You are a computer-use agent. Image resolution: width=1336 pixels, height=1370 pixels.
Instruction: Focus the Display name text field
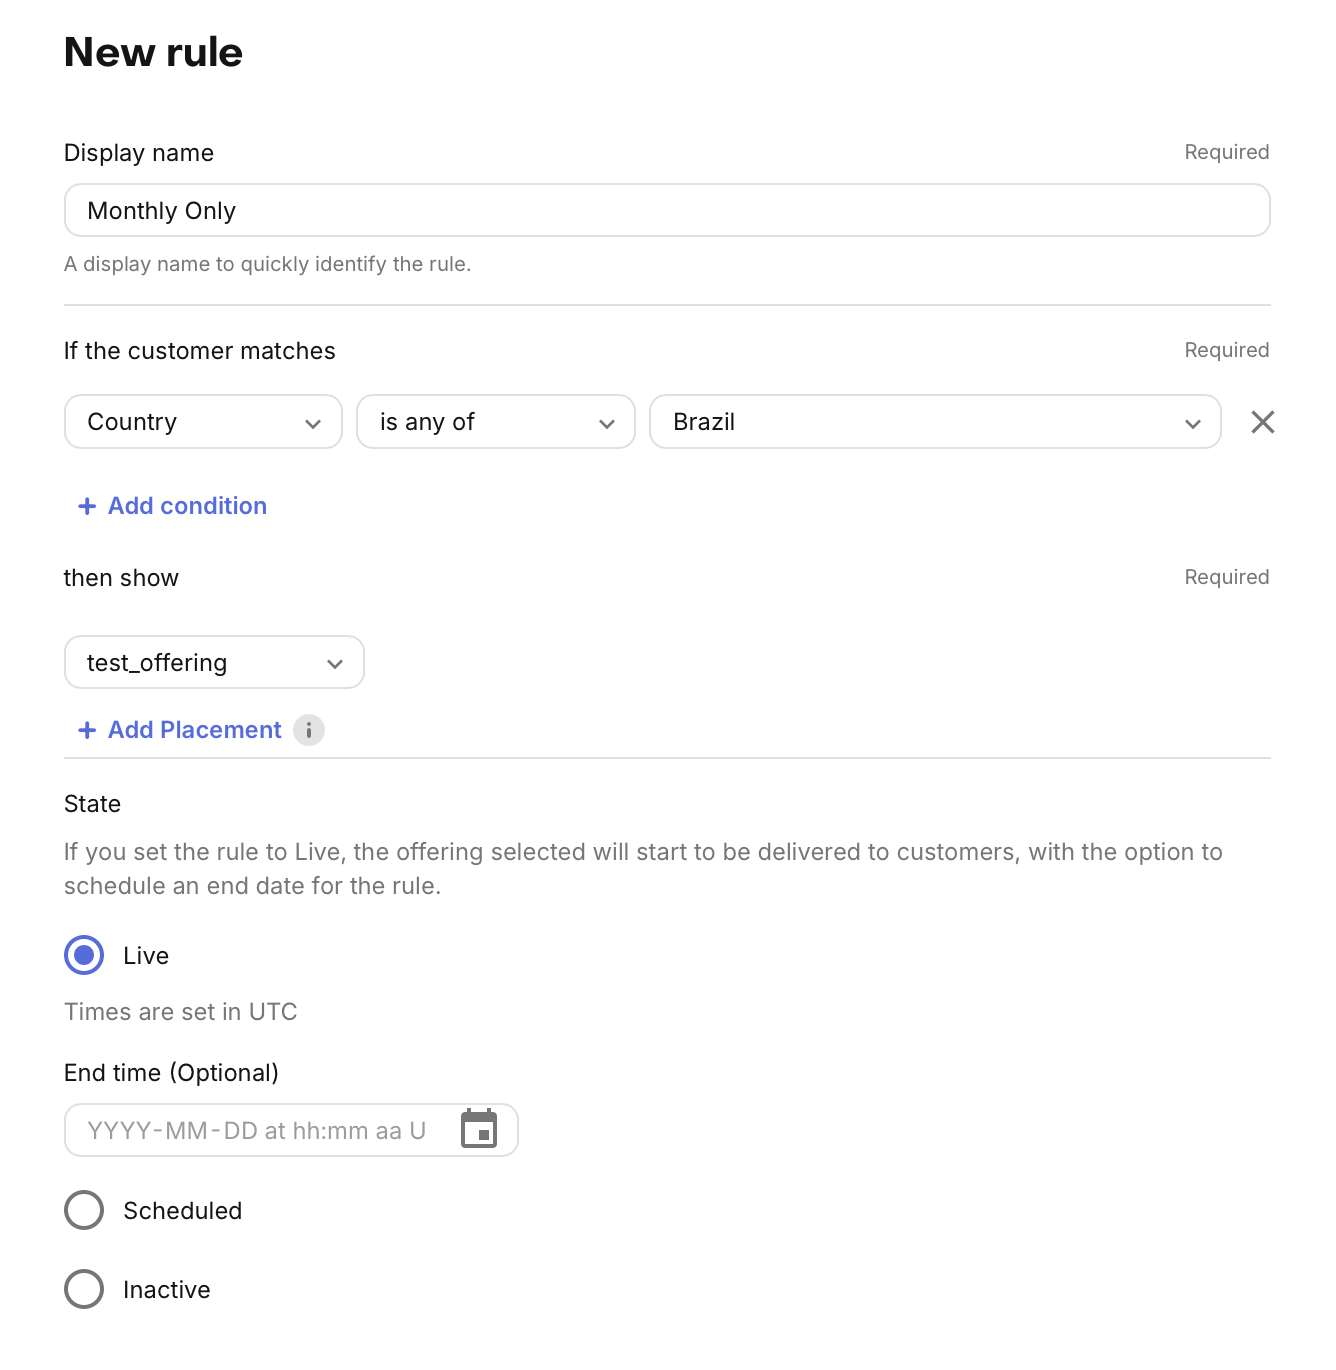(x=667, y=210)
